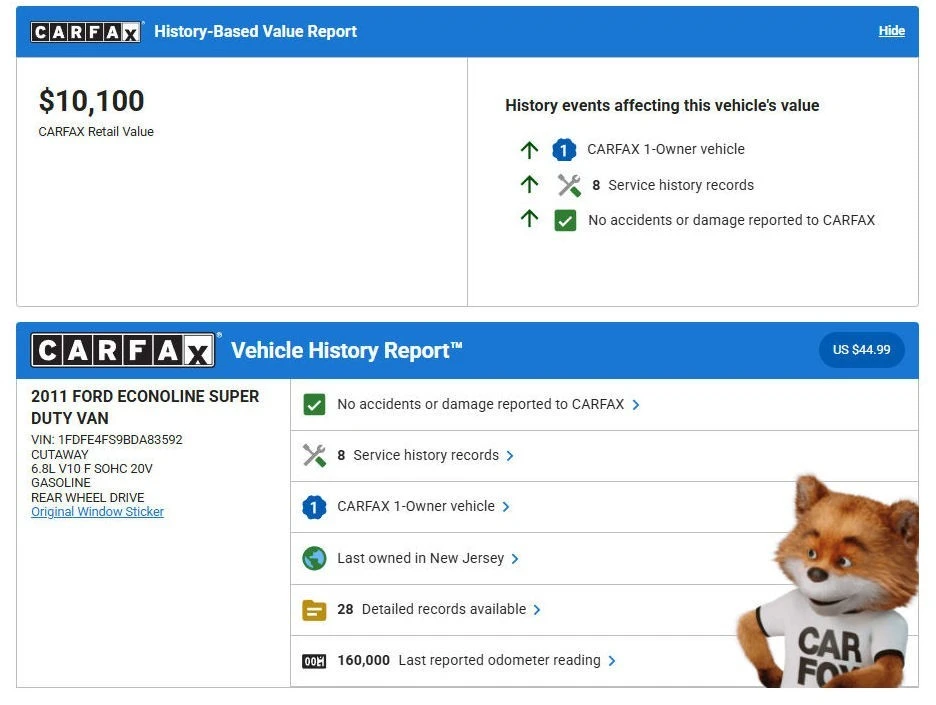The width and height of the screenshot is (936, 705).
Task: Hide the History-Based Value Report
Action: pyautogui.click(x=891, y=31)
